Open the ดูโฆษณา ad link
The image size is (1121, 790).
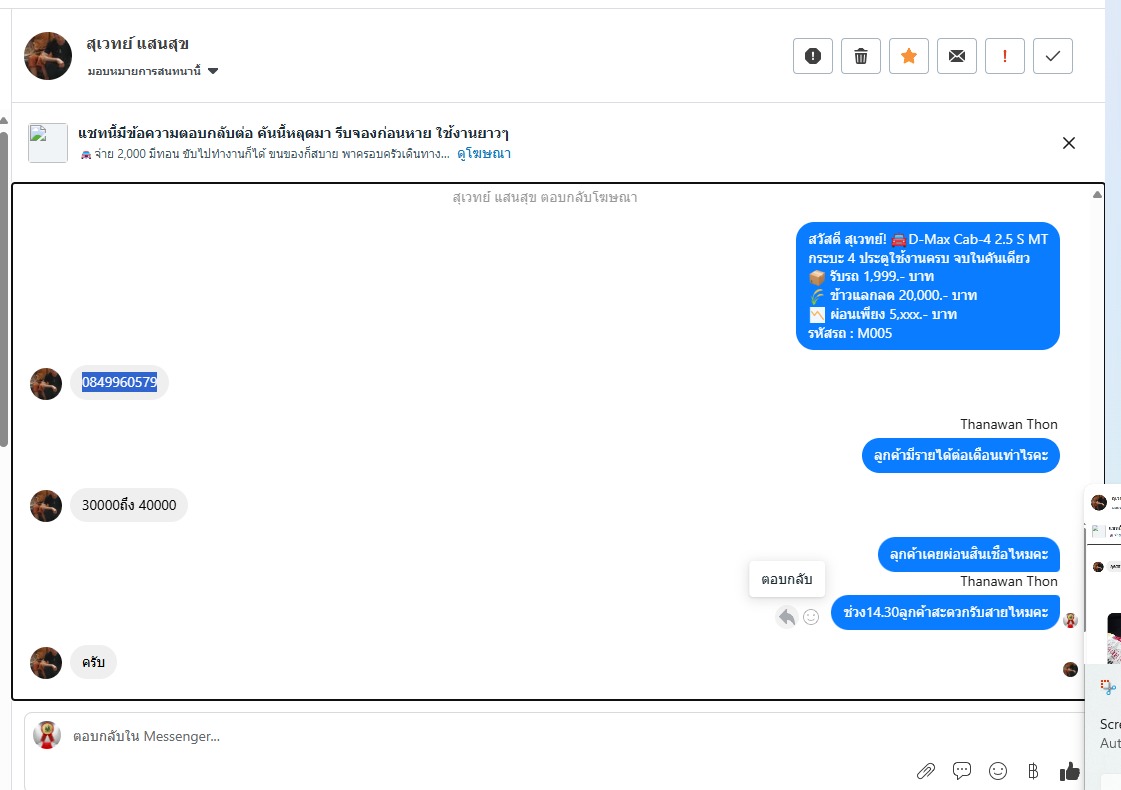pyautogui.click(x=484, y=154)
